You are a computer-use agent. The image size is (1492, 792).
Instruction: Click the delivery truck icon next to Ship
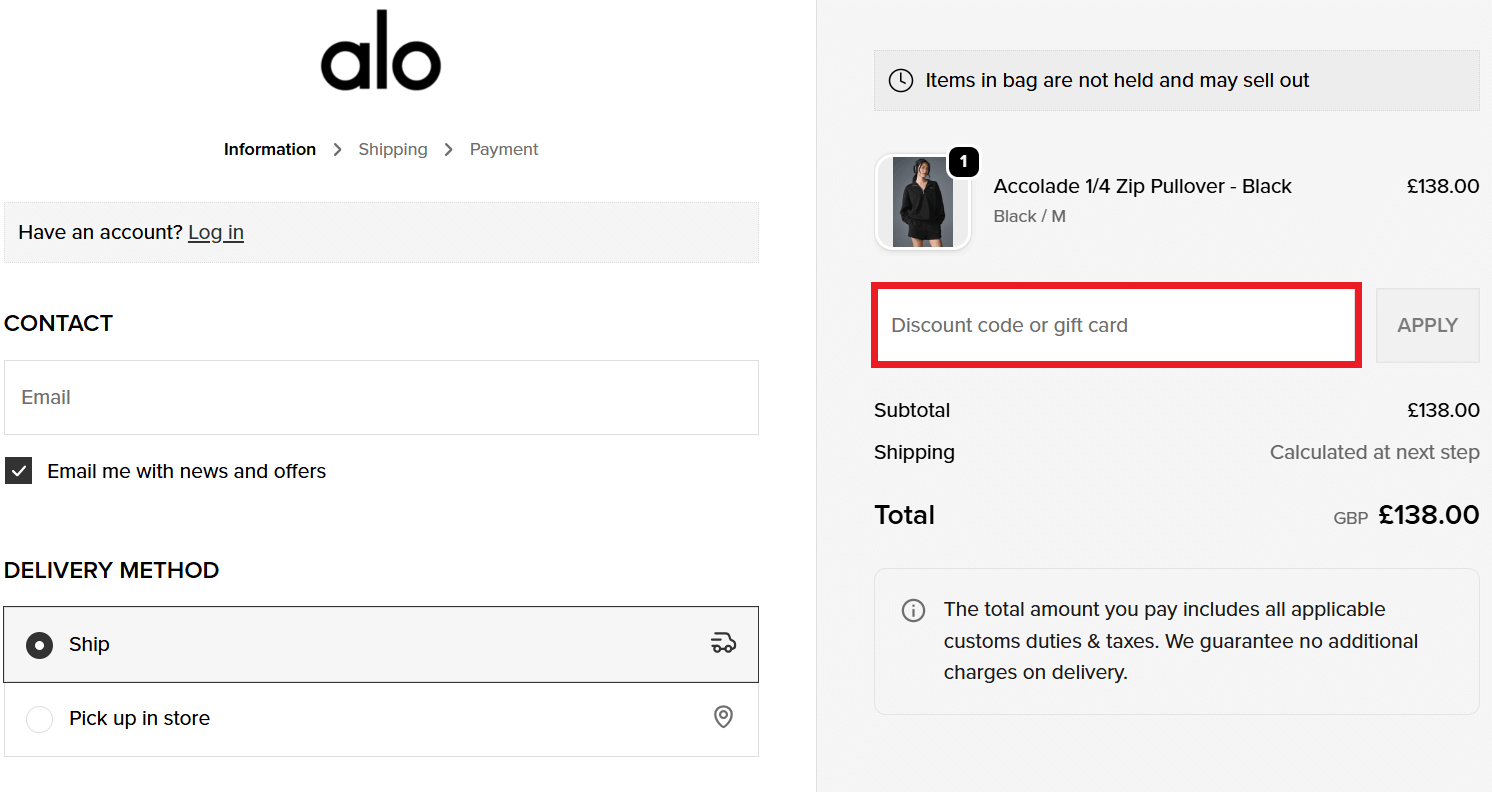point(723,644)
